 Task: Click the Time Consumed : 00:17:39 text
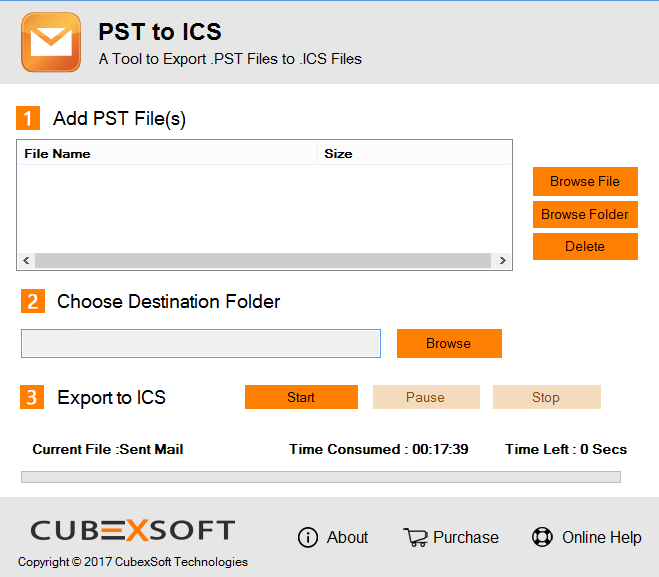(379, 449)
